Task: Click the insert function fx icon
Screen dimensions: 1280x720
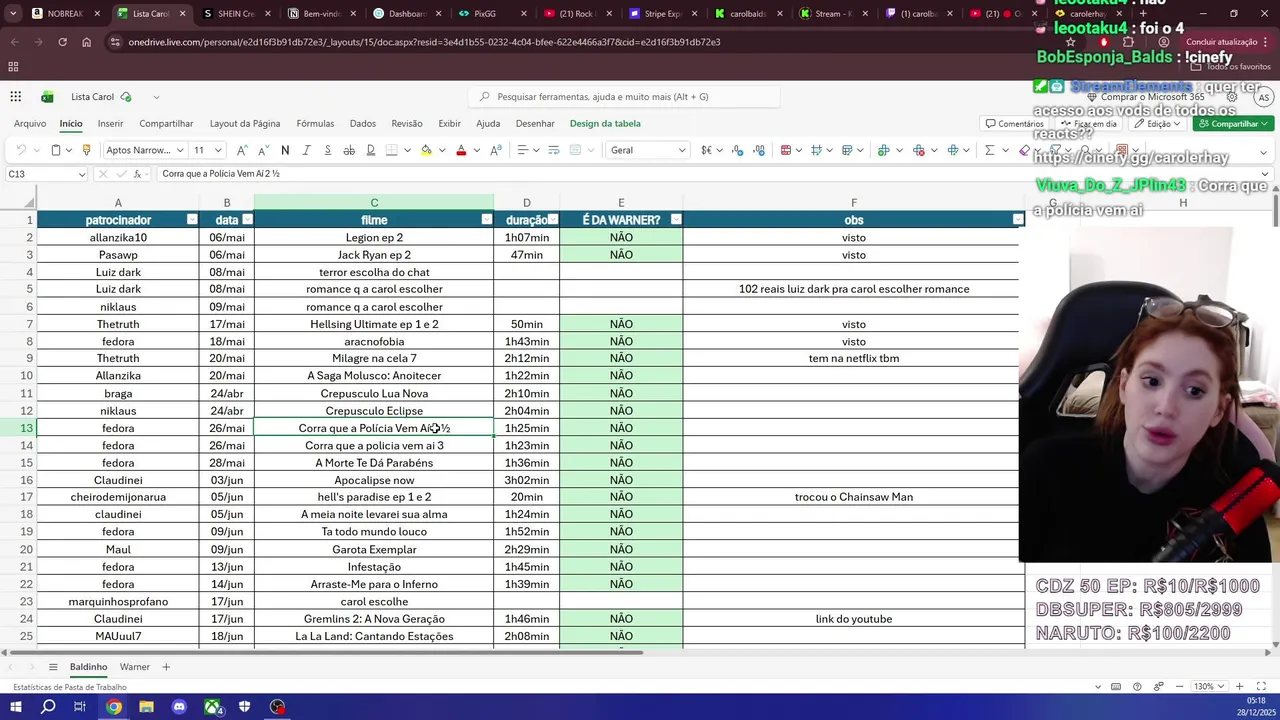Action: 138,174
